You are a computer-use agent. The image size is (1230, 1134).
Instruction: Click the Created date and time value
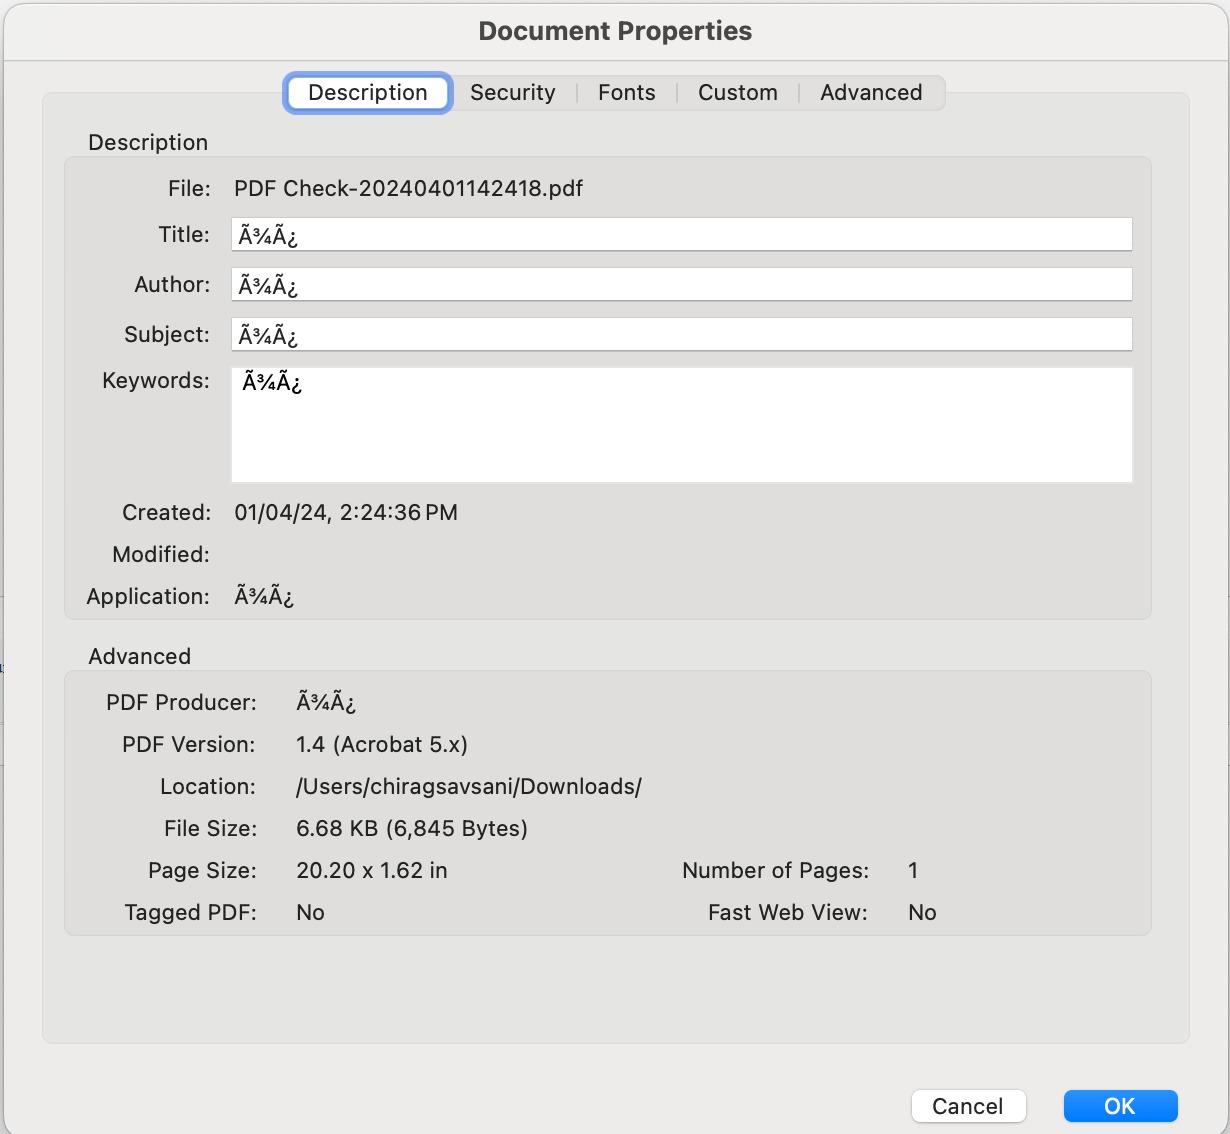coord(346,513)
